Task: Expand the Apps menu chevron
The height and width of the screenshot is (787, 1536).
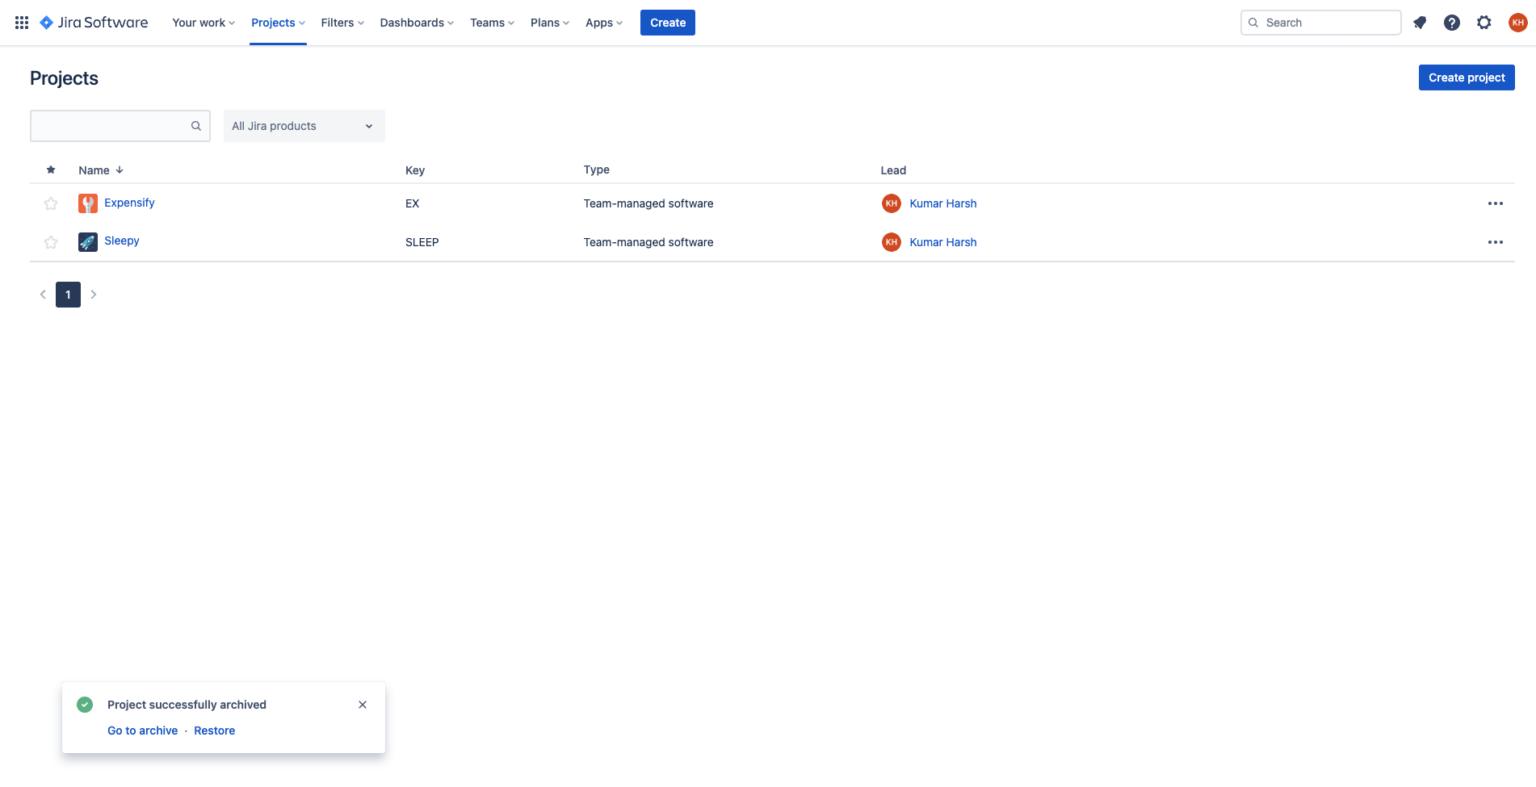Action: [619, 22]
